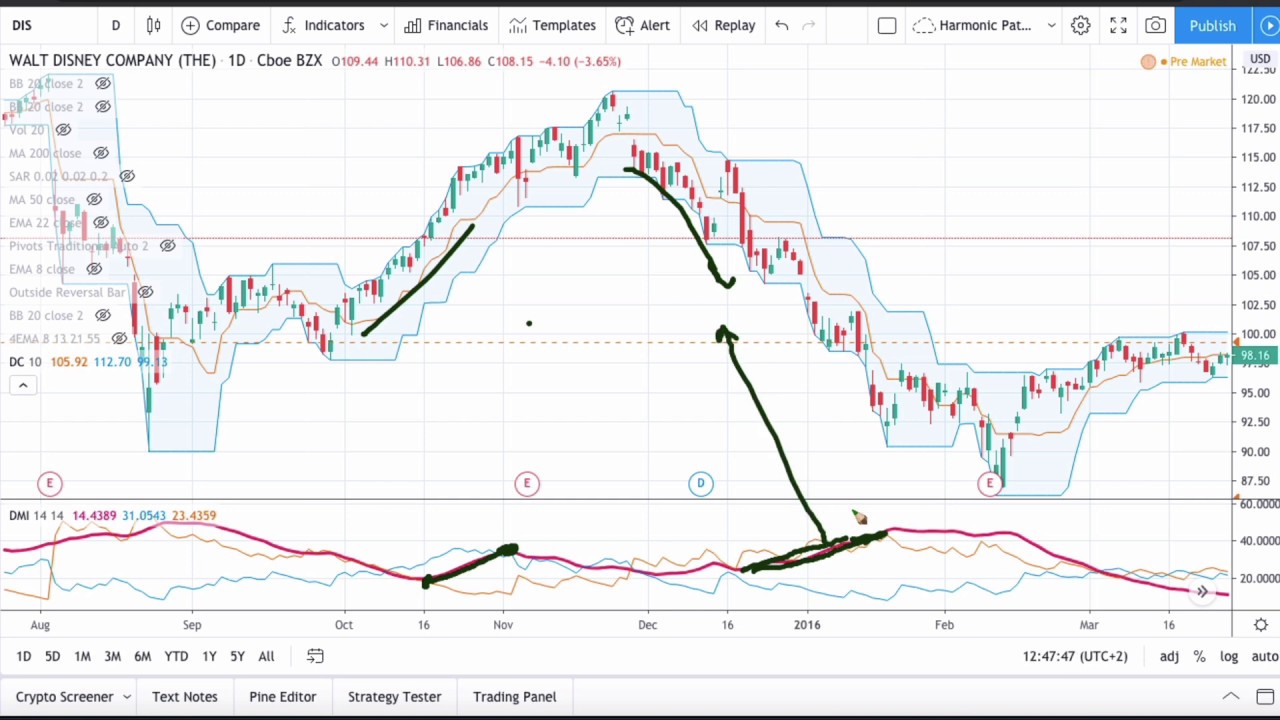Click the 98.16 current price label
The height and width of the screenshot is (720, 1280).
click(1254, 356)
